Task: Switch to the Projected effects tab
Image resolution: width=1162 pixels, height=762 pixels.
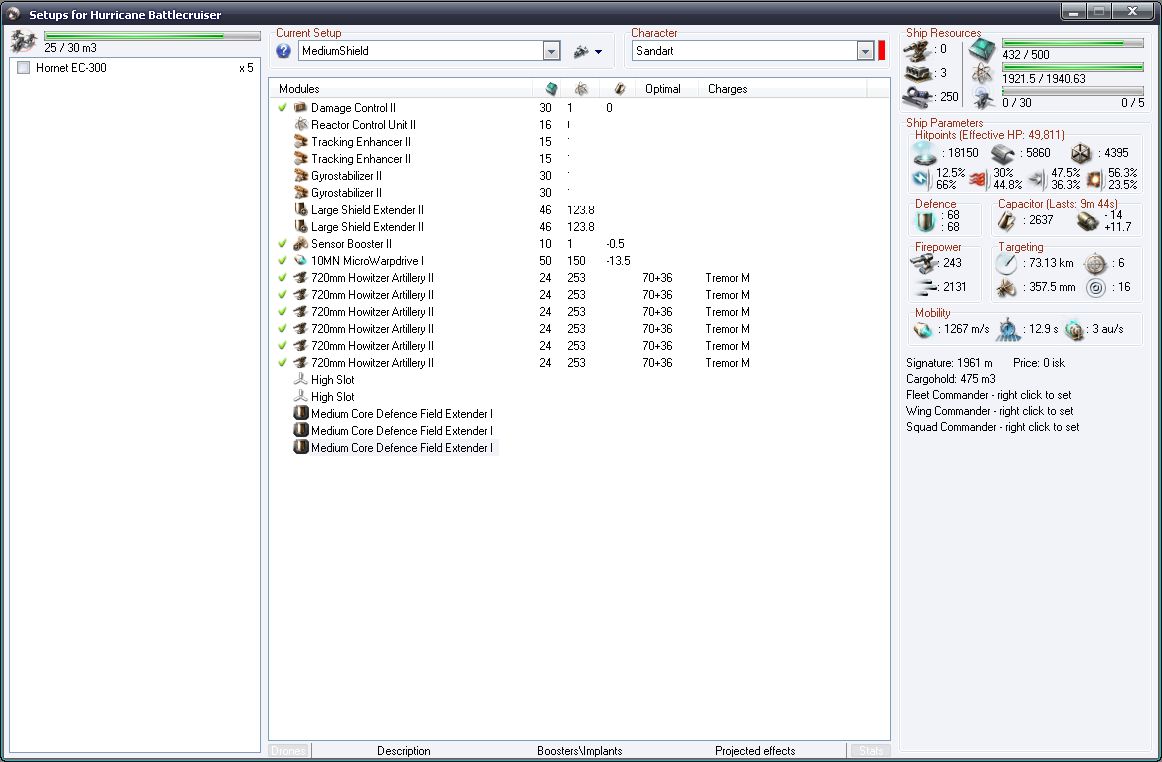Action: [x=755, y=751]
